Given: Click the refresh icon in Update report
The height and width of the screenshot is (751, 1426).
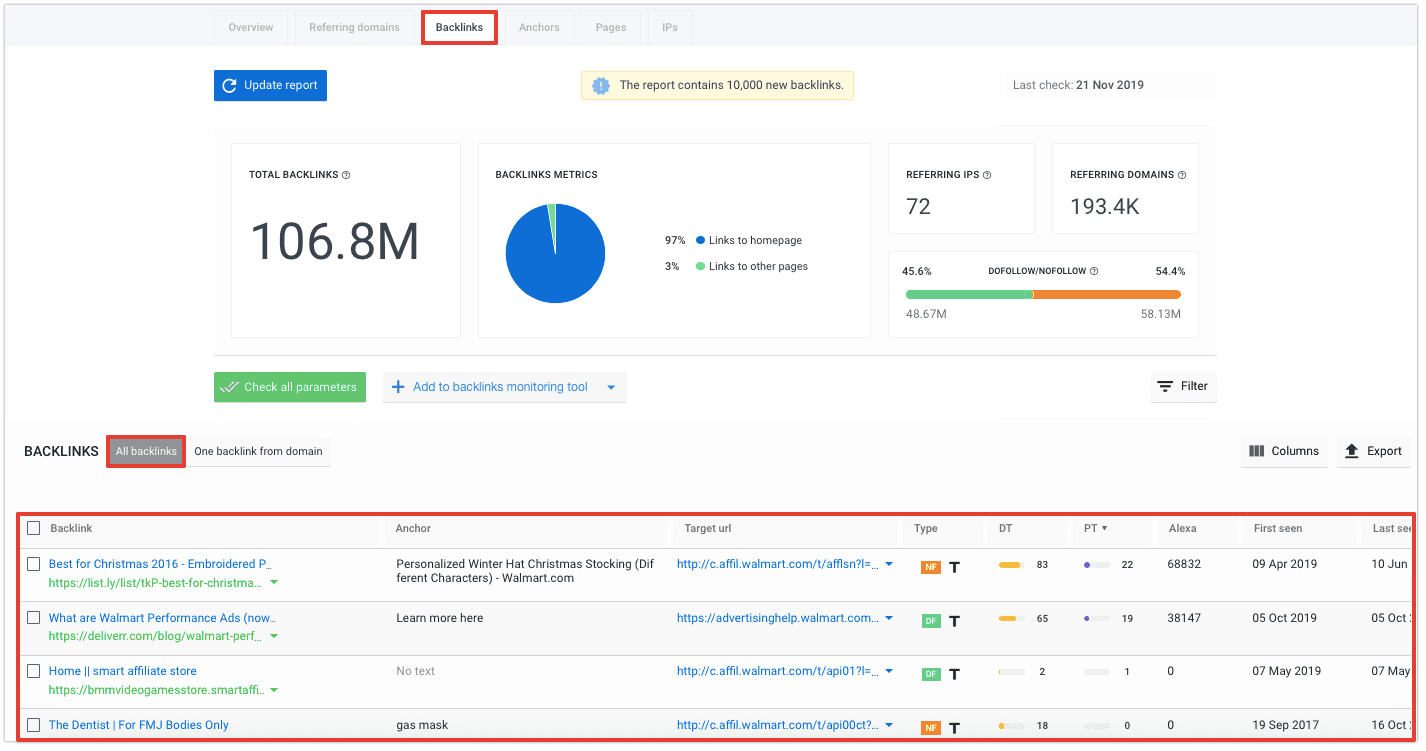Looking at the screenshot, I should pos(230,86).
